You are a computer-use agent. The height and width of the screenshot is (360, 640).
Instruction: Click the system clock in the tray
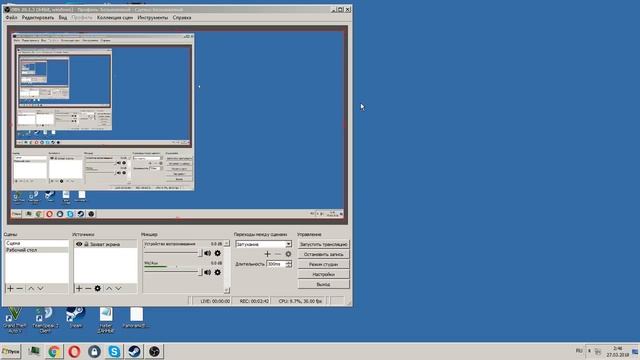(618, 352)
